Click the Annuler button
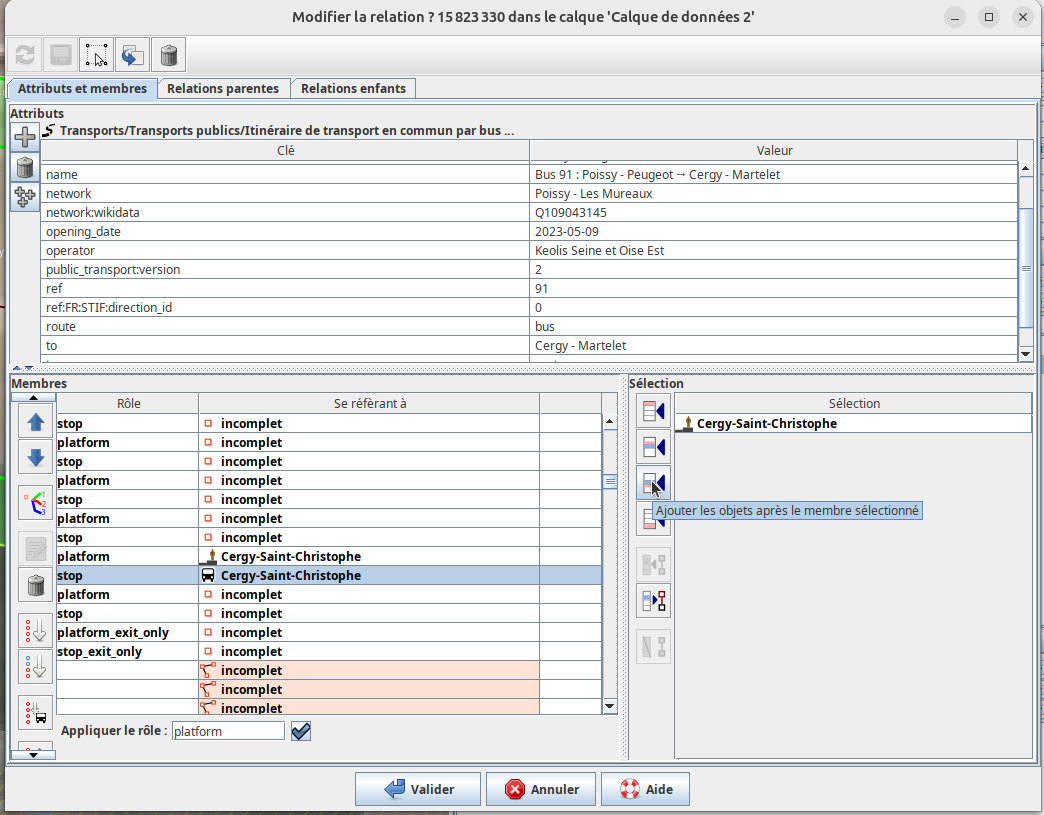The width and height of the screenshot is (1044, 815). (542, 789)
